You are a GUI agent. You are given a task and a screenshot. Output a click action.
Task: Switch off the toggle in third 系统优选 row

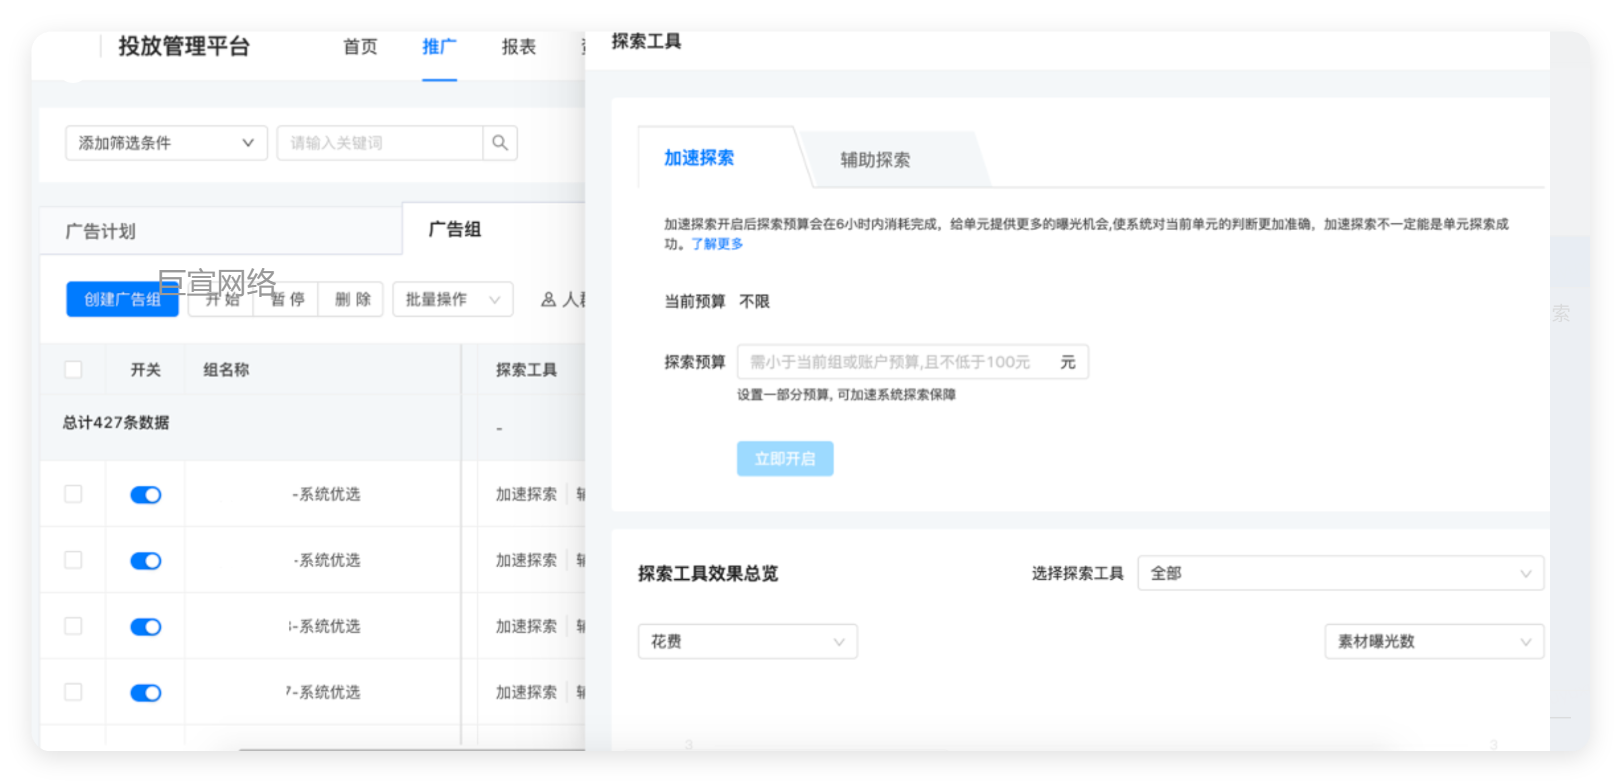point(146,627)
